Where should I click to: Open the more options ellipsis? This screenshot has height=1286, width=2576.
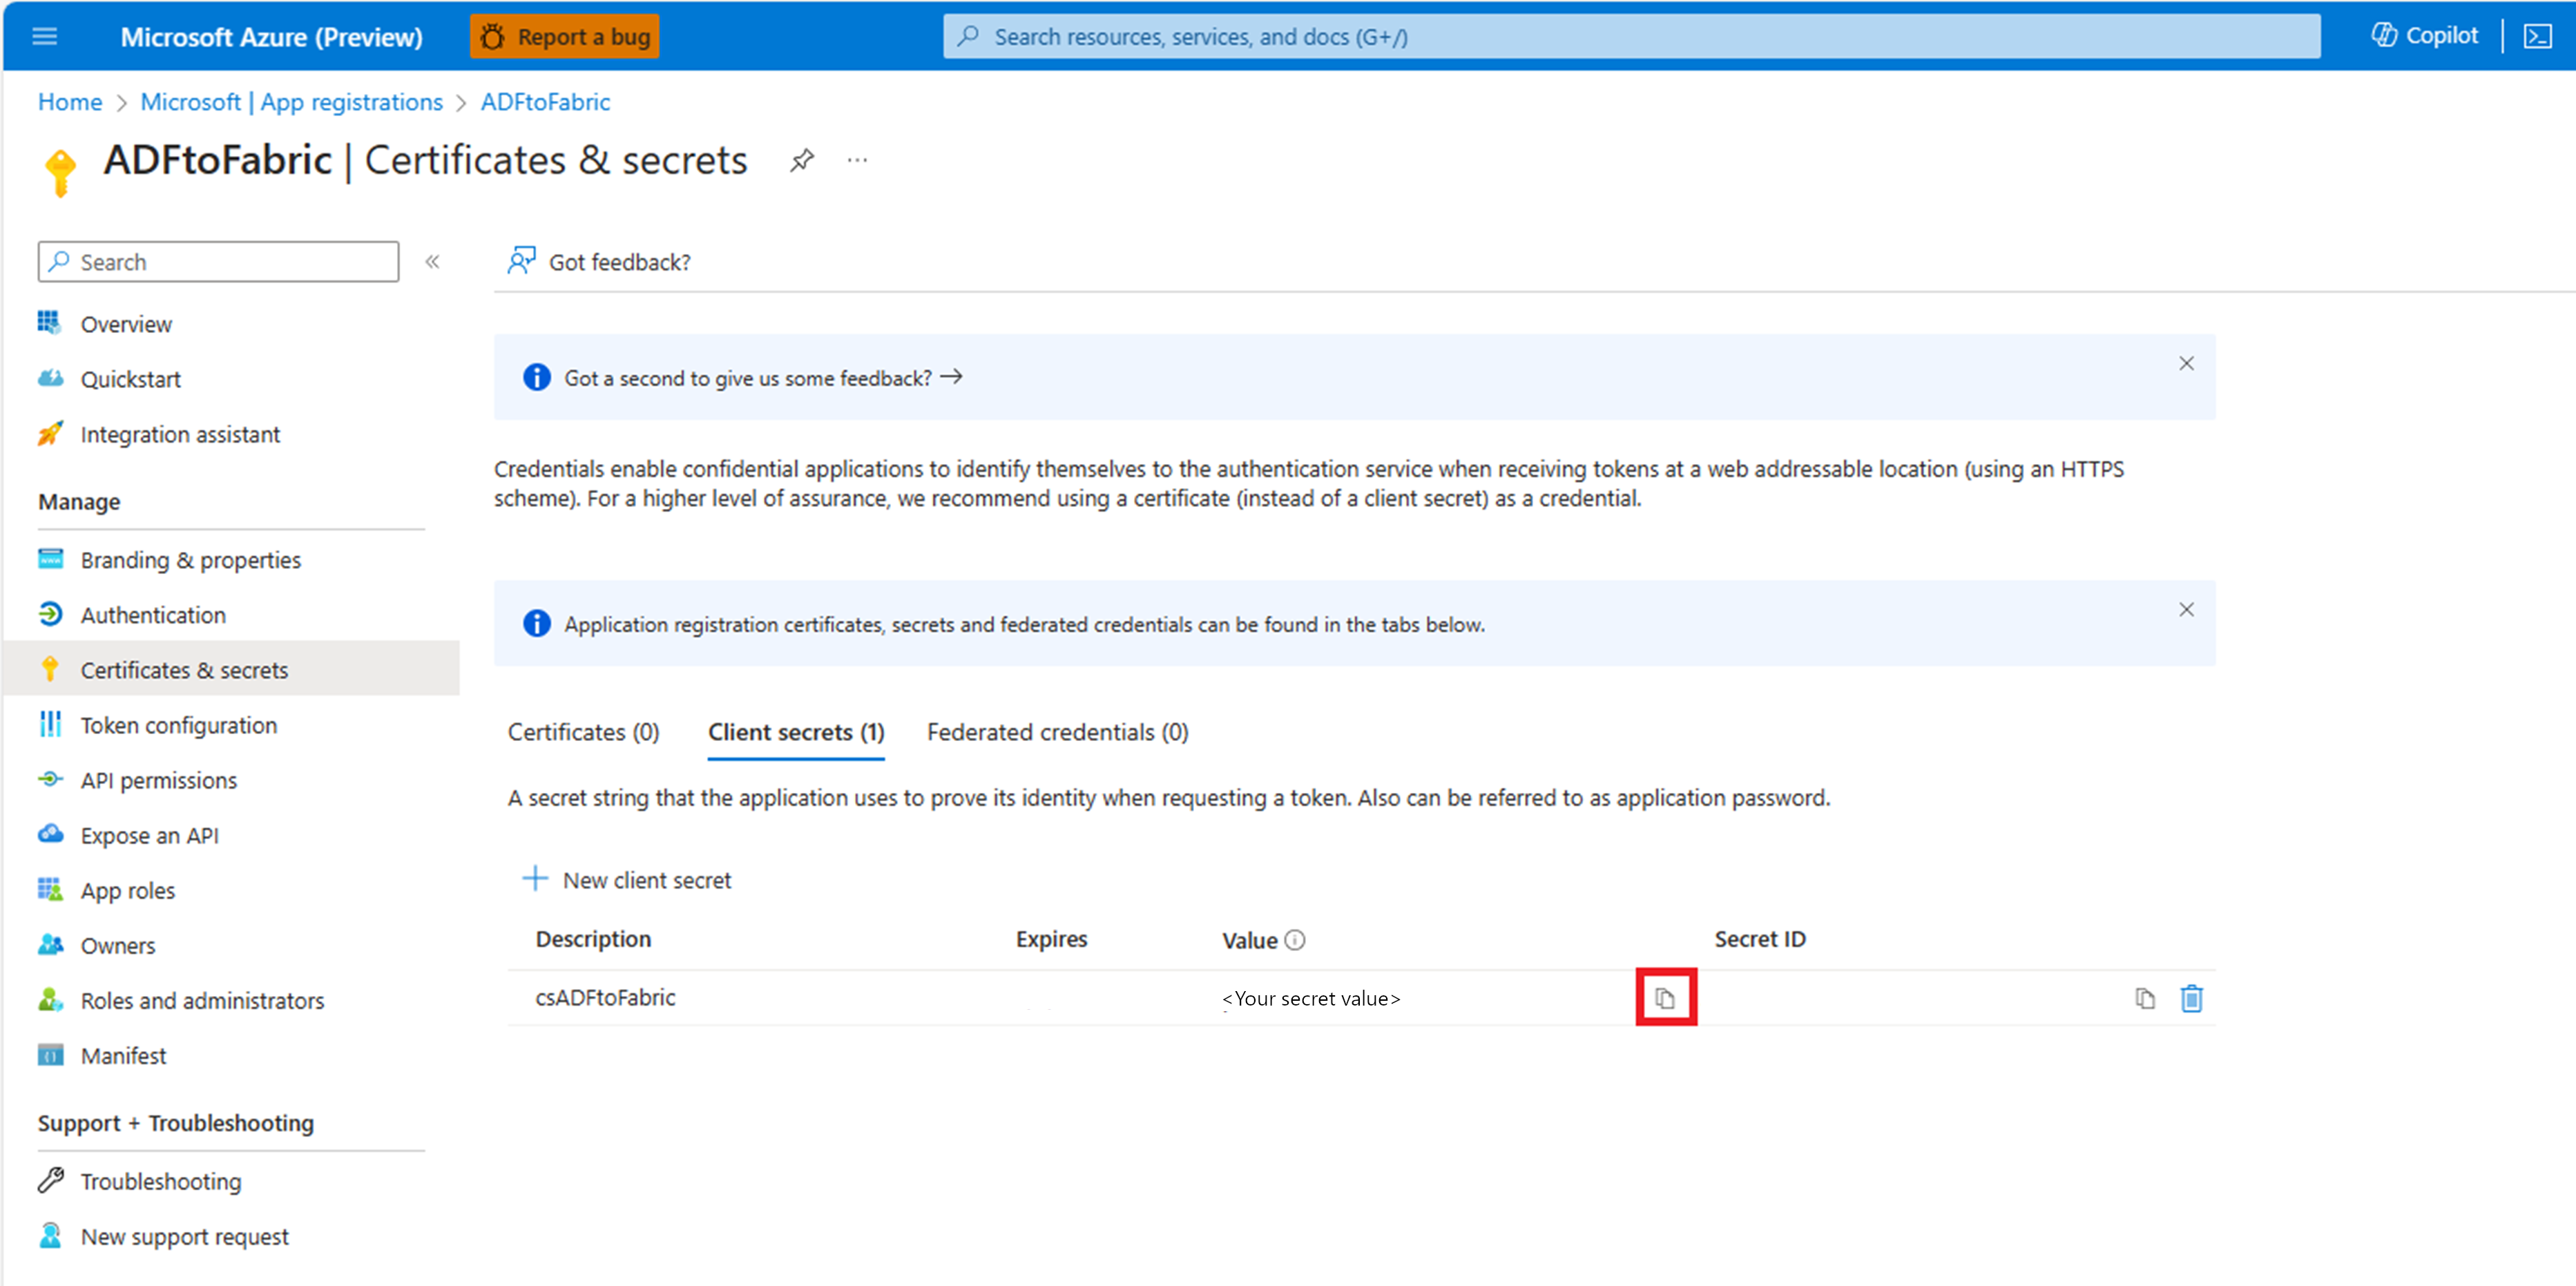[x=857, y=160]
